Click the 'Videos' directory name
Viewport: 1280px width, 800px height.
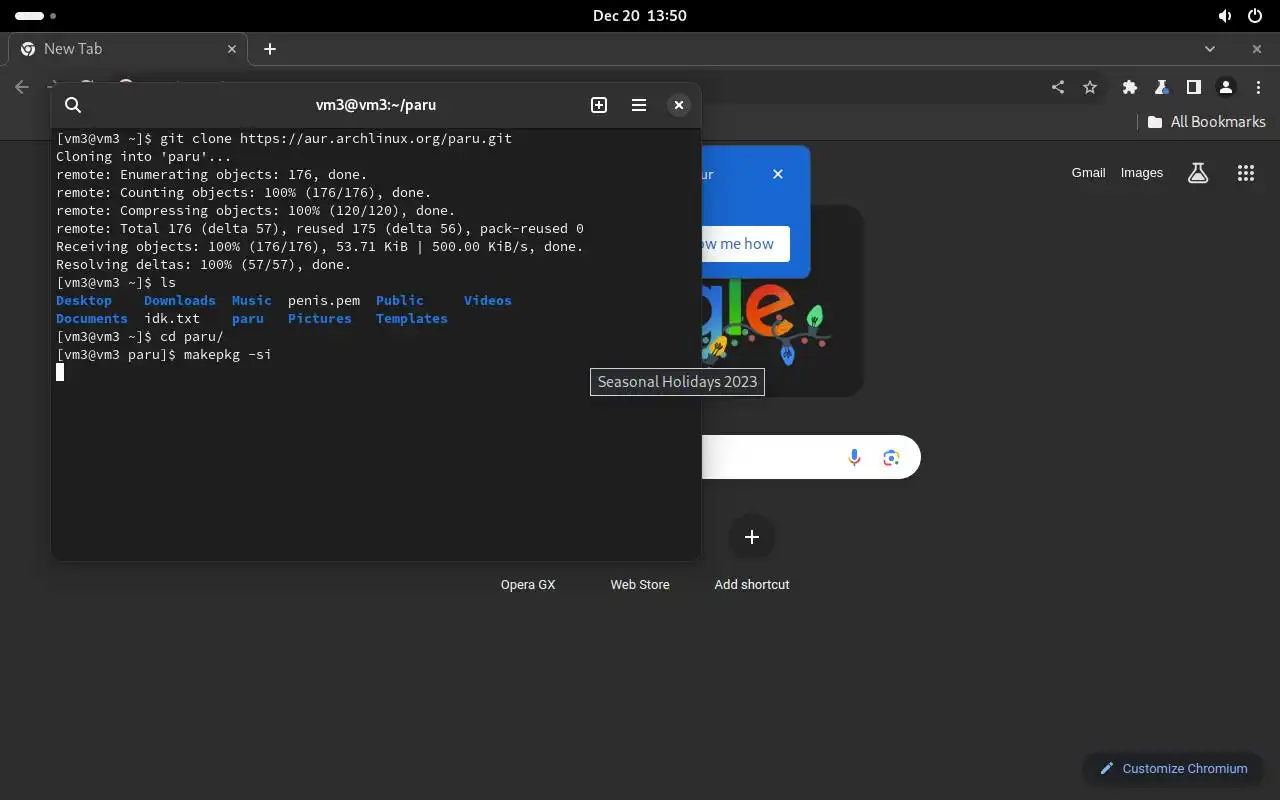tap(488, 301)
